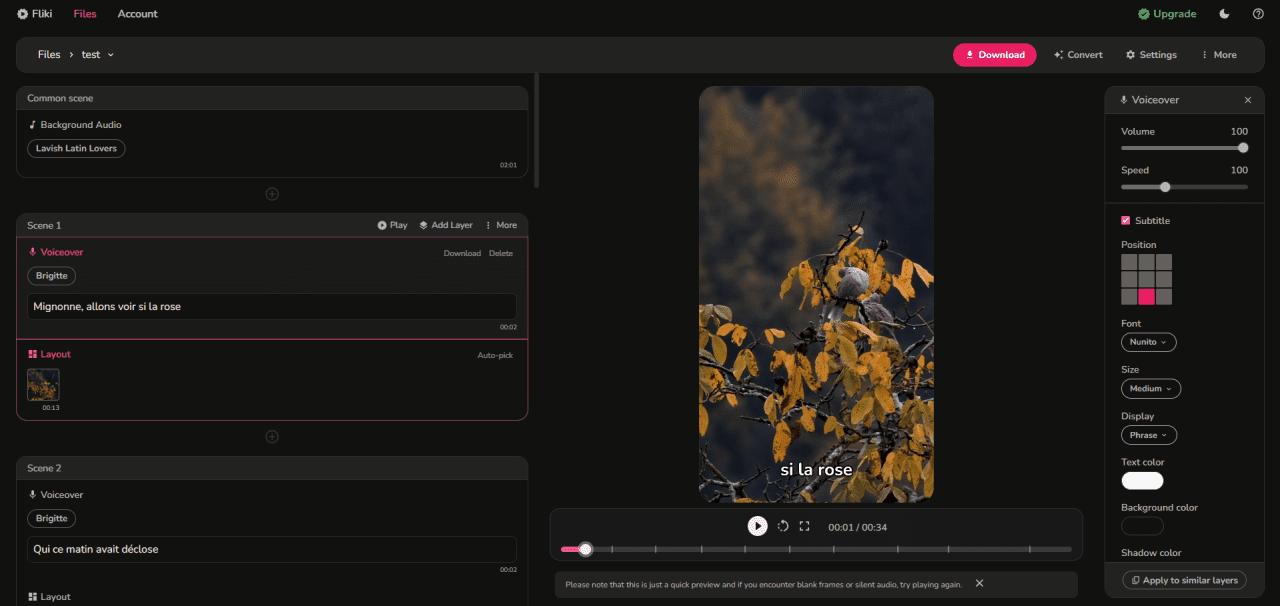Set subtitle position to top-center cell
The width and height of the screenshot is (1280, 606).
click(x=1146, y=262)
